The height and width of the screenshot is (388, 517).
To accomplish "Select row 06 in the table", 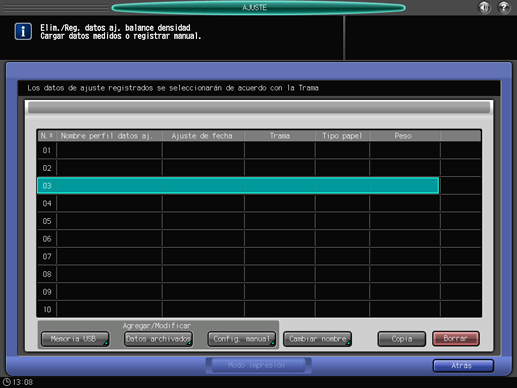I will coord(238,239).
